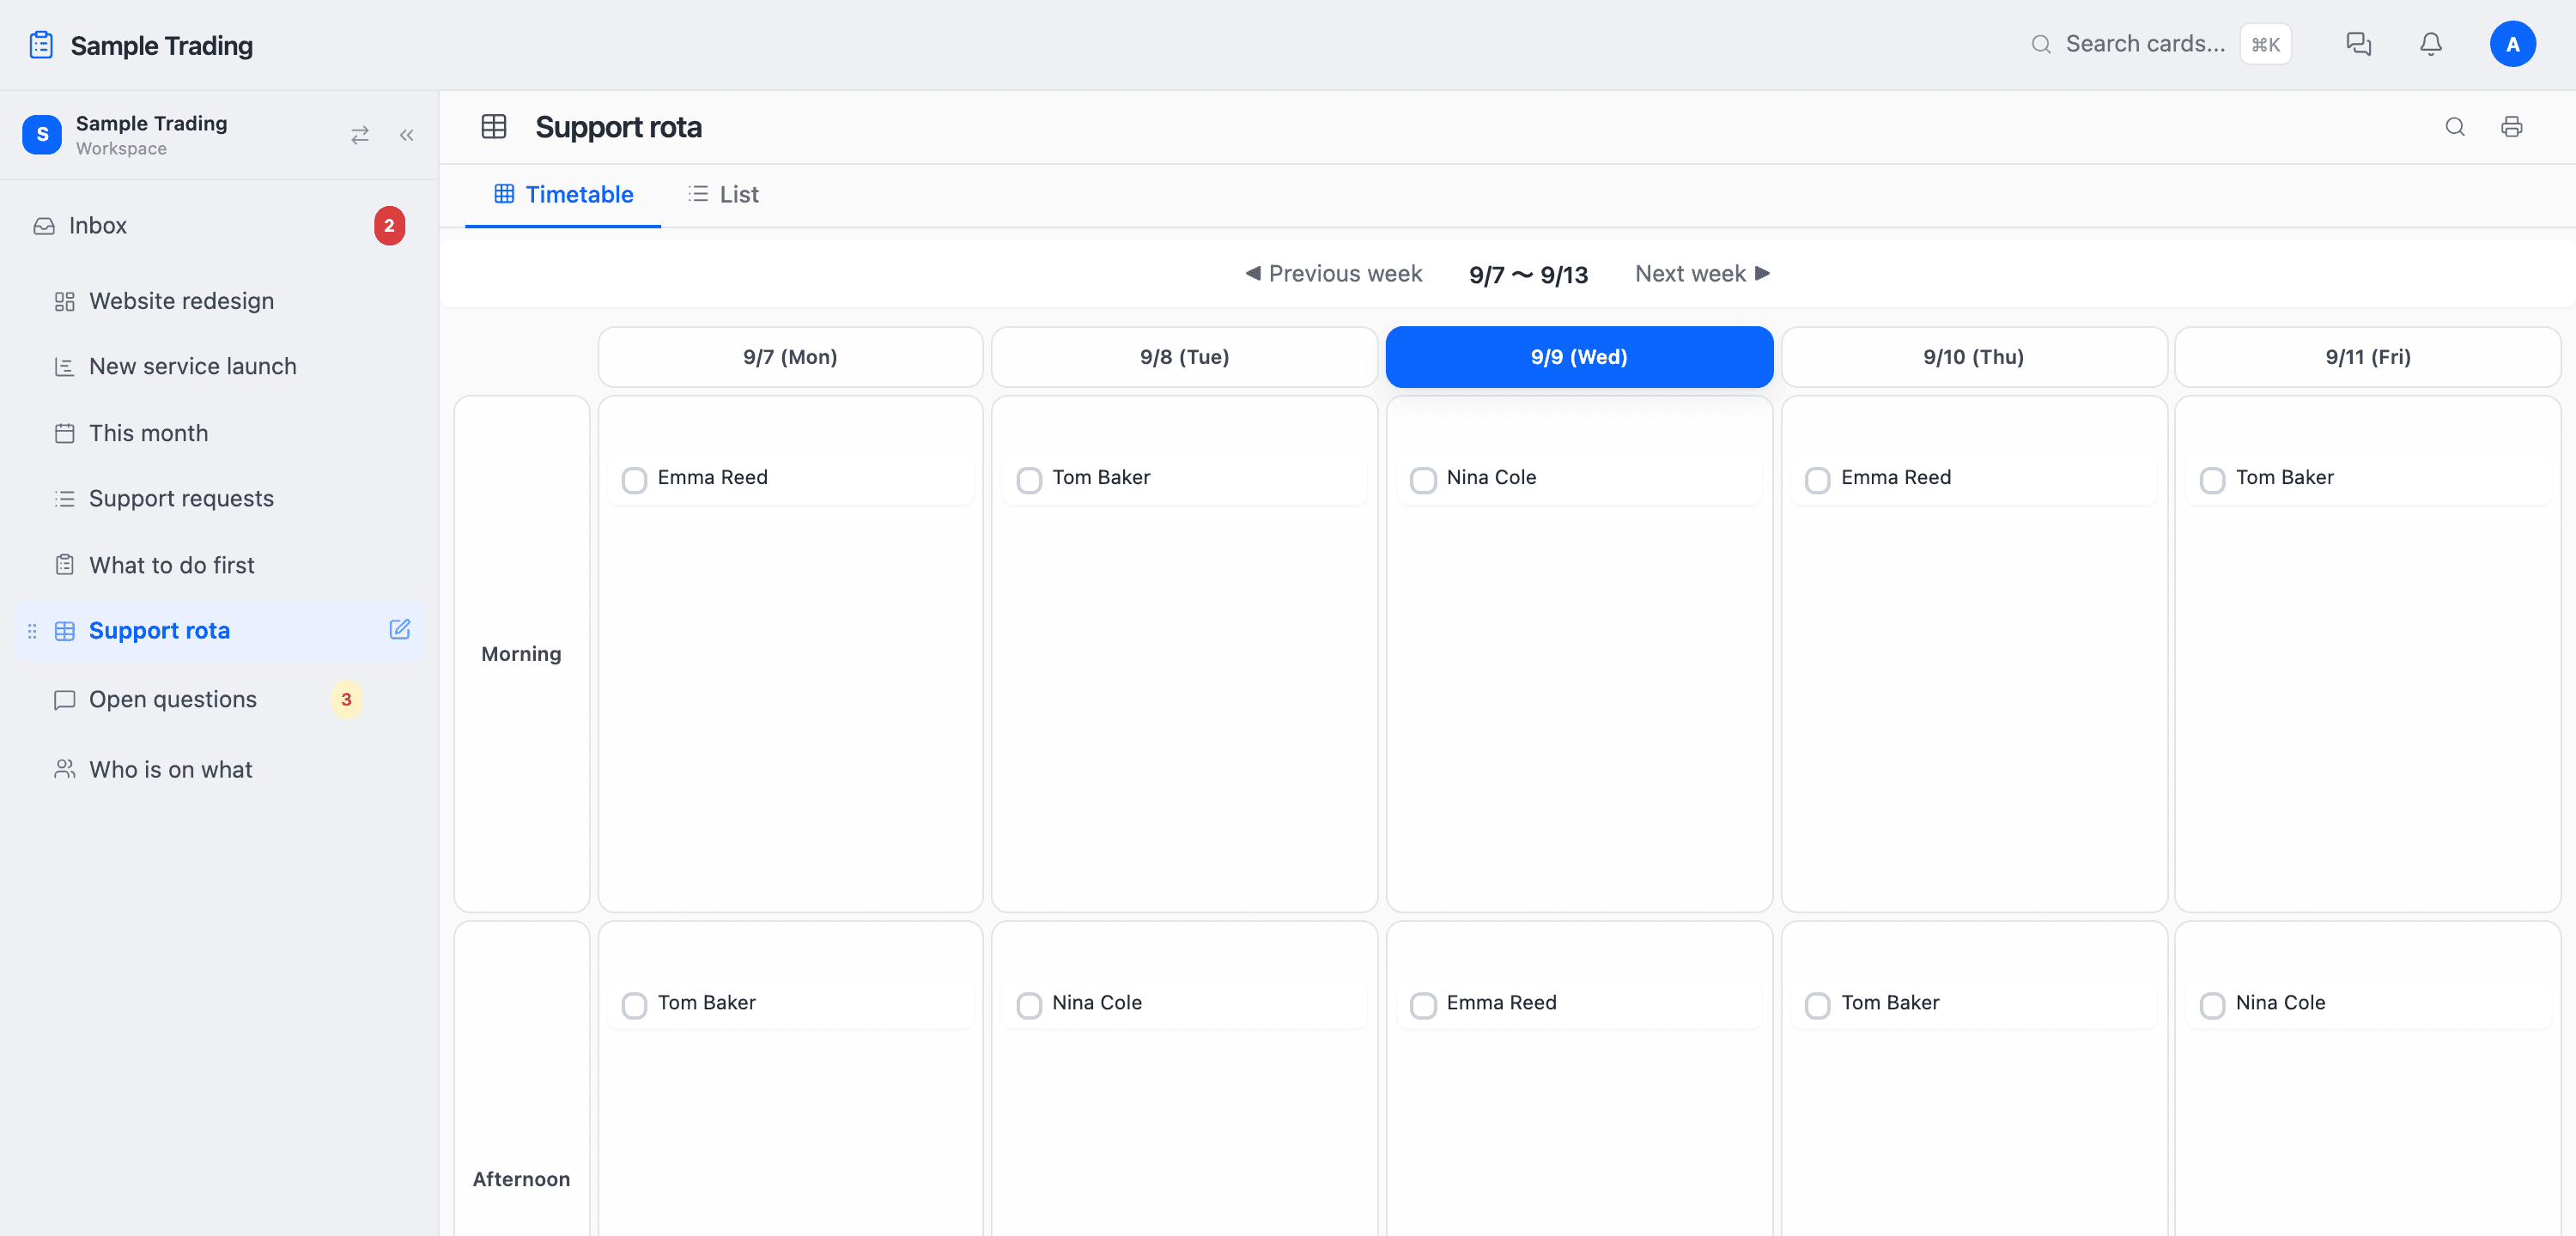The height and width of the screenshot is (1236, 2576).
Task: Click the Sample Trading app title
Action: pyautogui.click(x=162, y=45)
